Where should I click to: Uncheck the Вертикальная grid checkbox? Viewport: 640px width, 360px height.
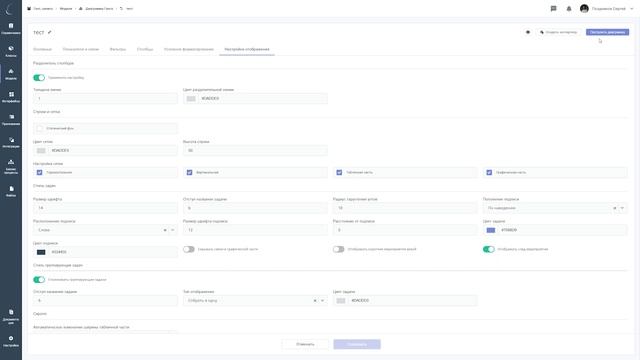[189, 173]
